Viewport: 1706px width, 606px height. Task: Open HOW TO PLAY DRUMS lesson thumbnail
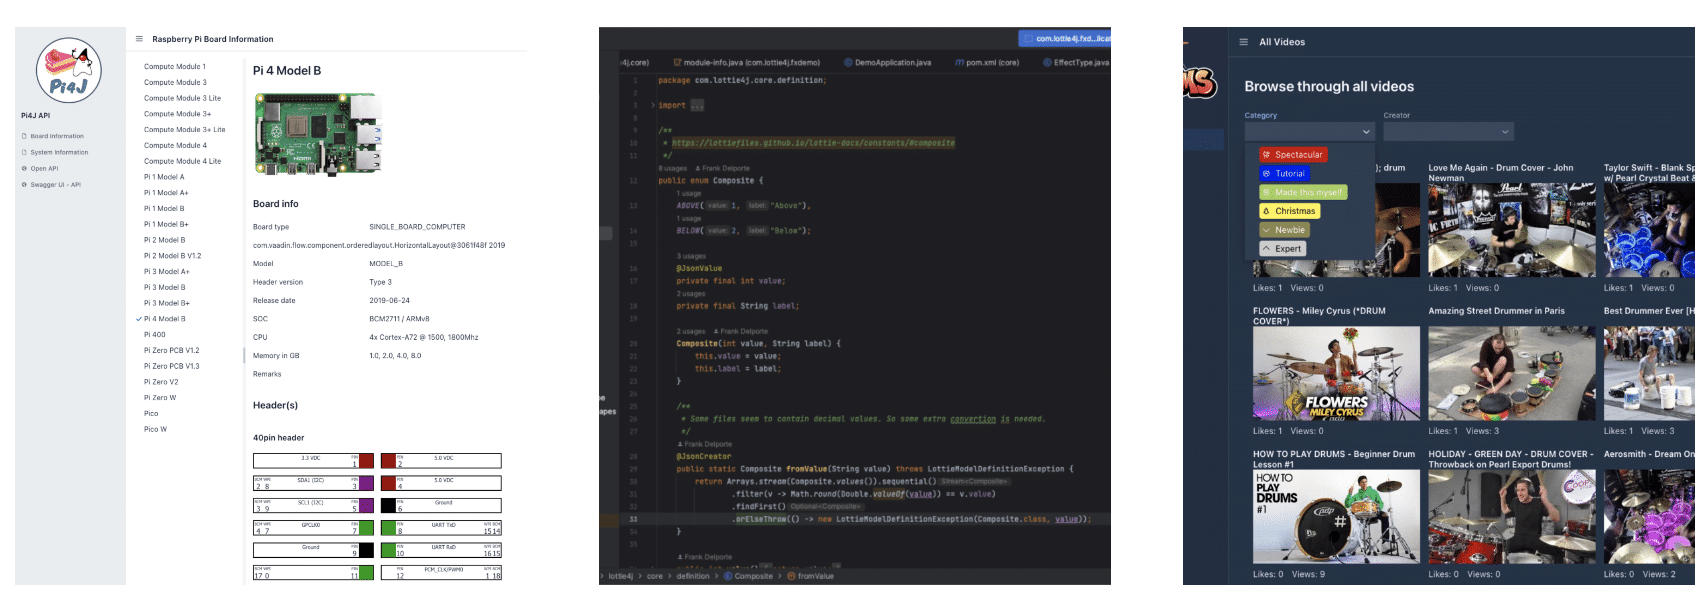point(1336,516)
